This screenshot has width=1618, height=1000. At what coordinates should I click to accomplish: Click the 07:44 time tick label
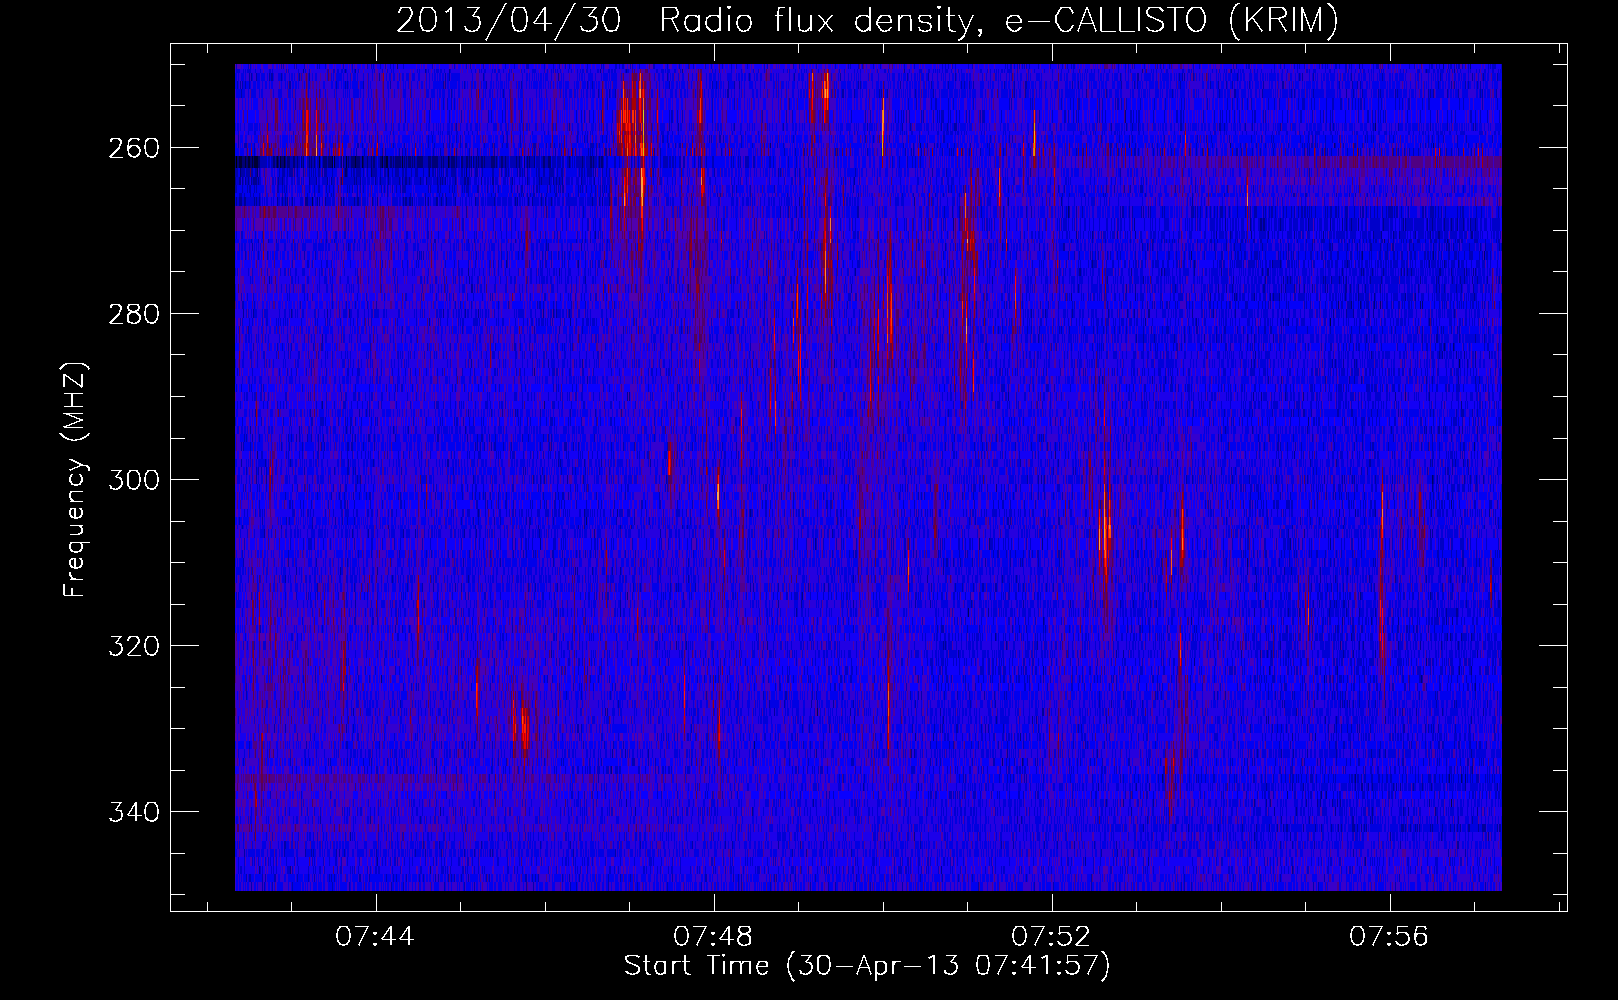point(375,937)
